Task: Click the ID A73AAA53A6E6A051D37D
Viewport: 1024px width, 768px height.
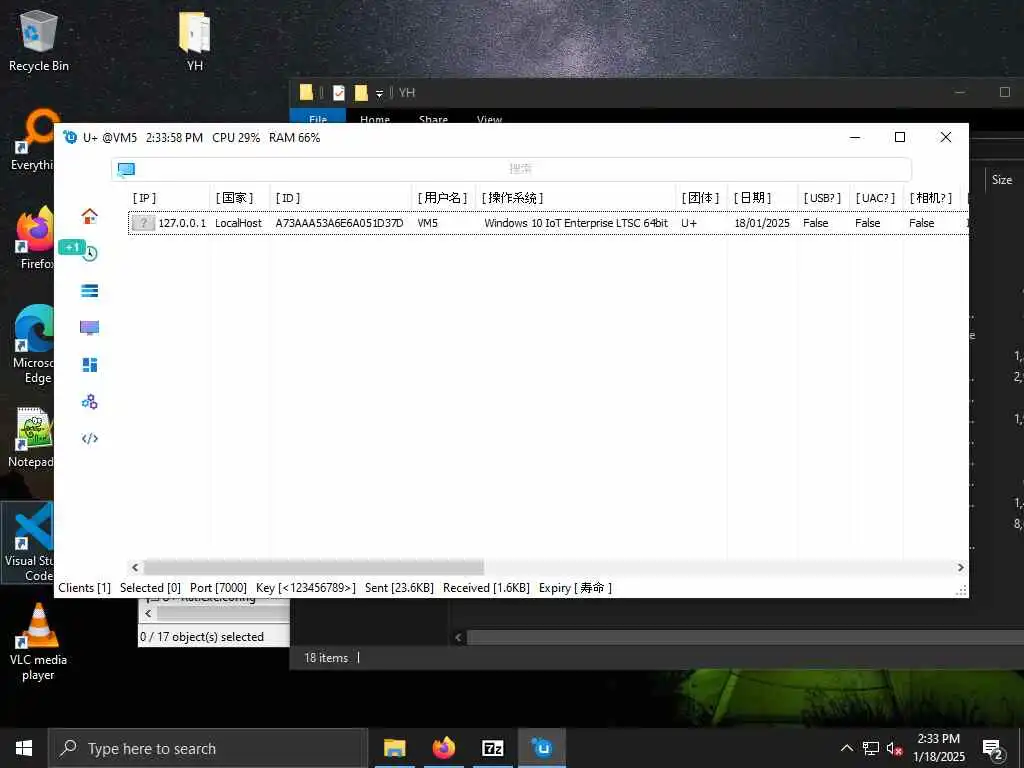Action: pos(339,223)
